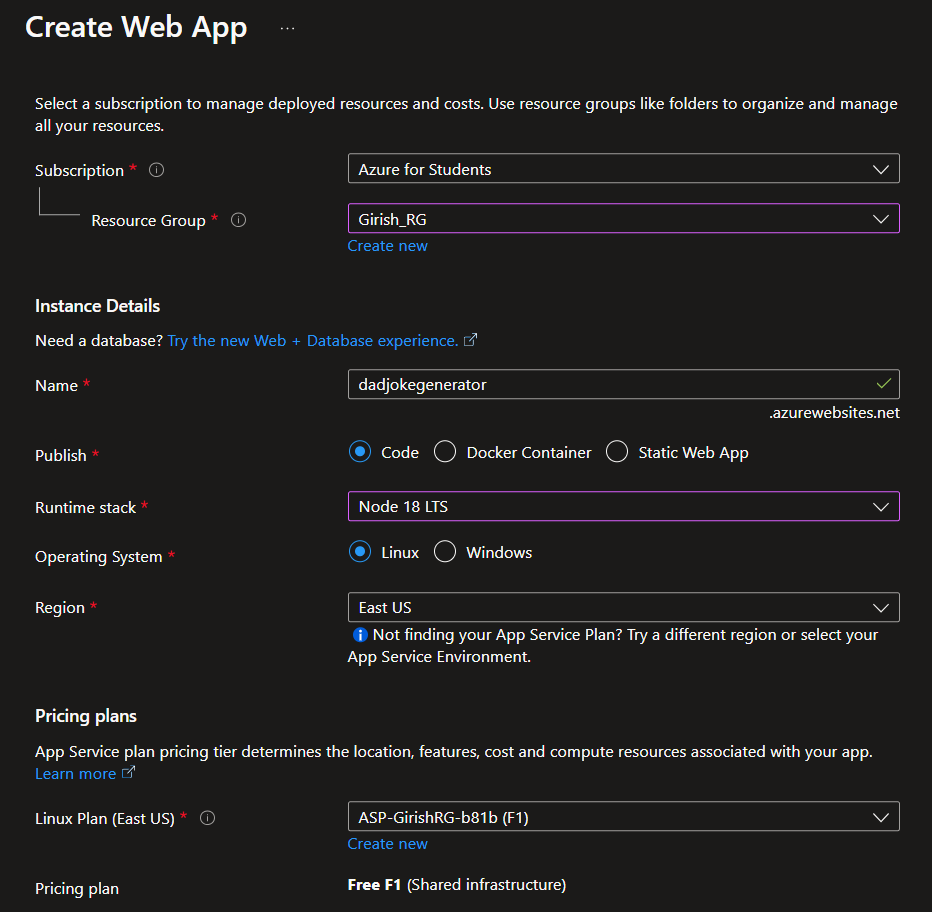Click Create new under Linux Plan
932x912 pixels.
(x=387, y=844)
